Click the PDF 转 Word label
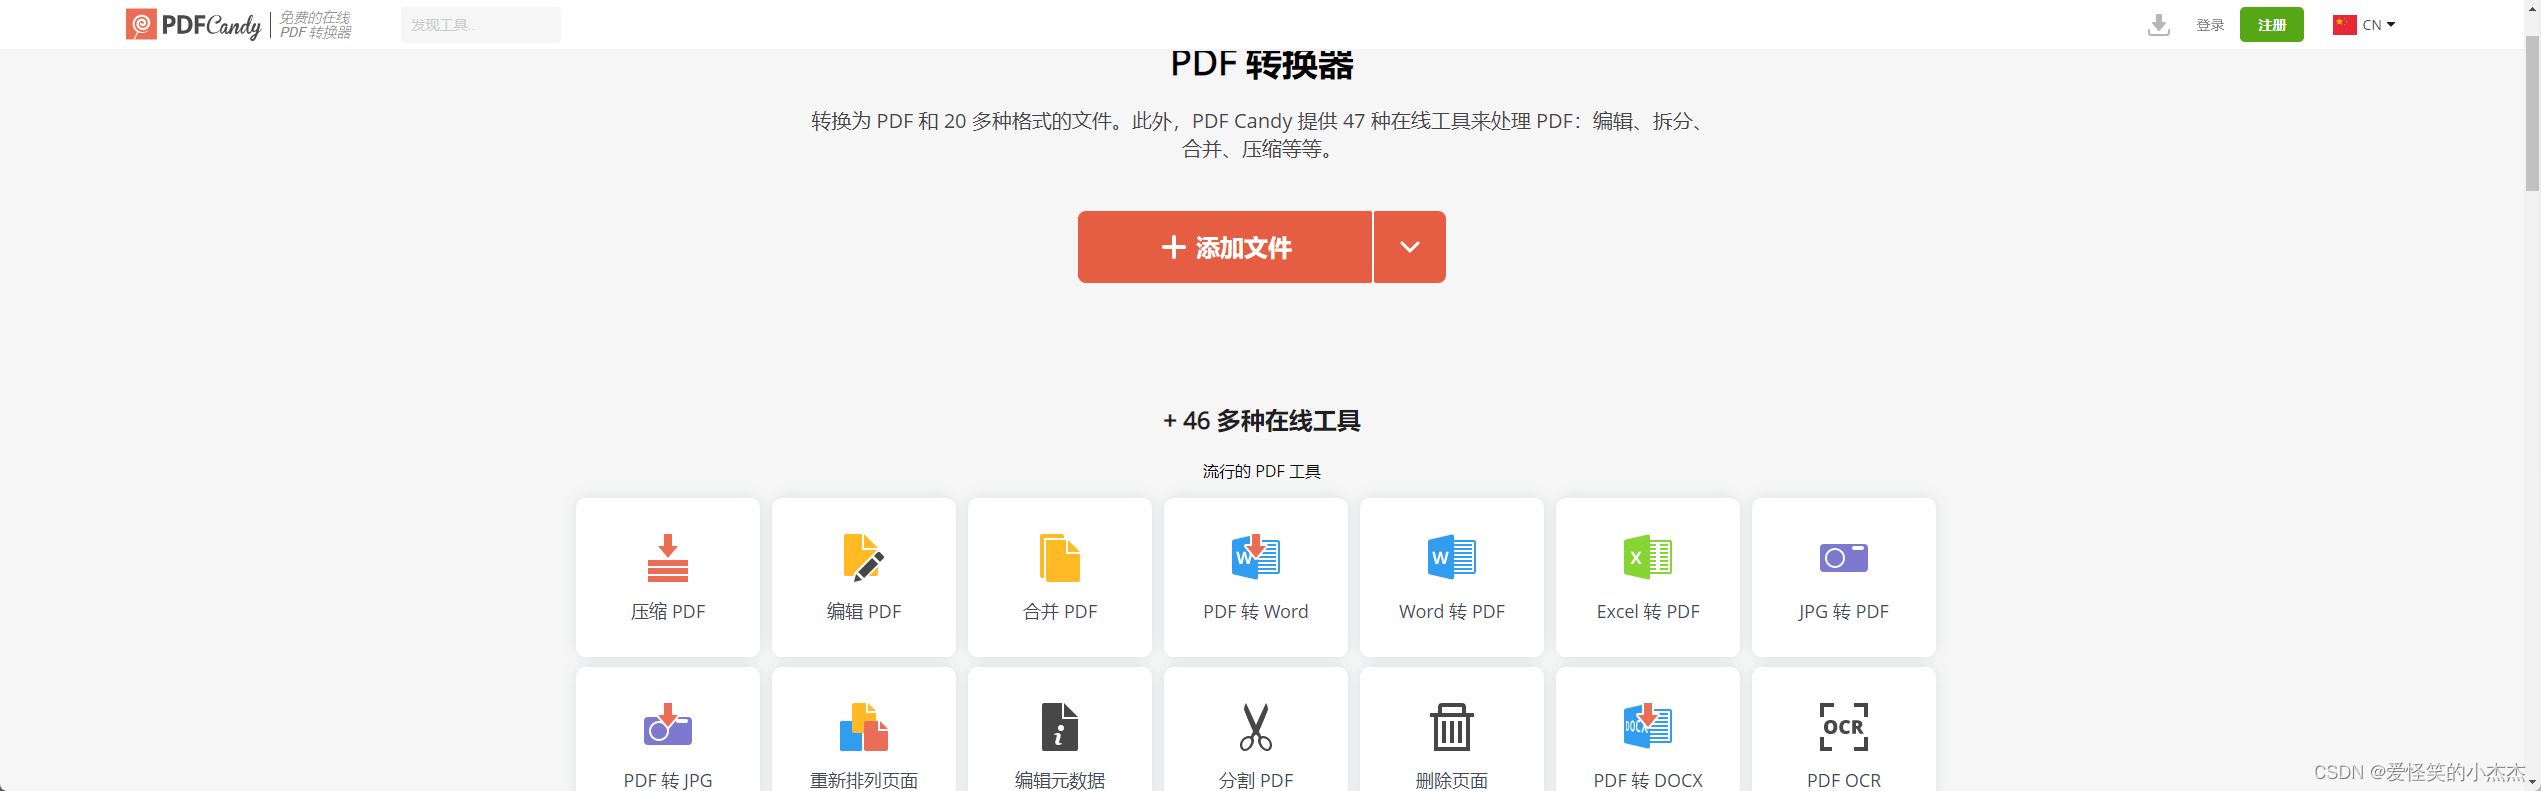Screen dimensions: 2541x791 [x=1256, y=612]
